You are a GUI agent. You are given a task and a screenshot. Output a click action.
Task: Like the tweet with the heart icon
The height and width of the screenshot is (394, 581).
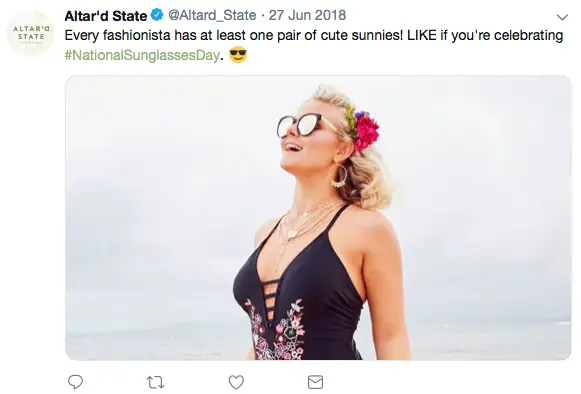click(x=236, y=382)
